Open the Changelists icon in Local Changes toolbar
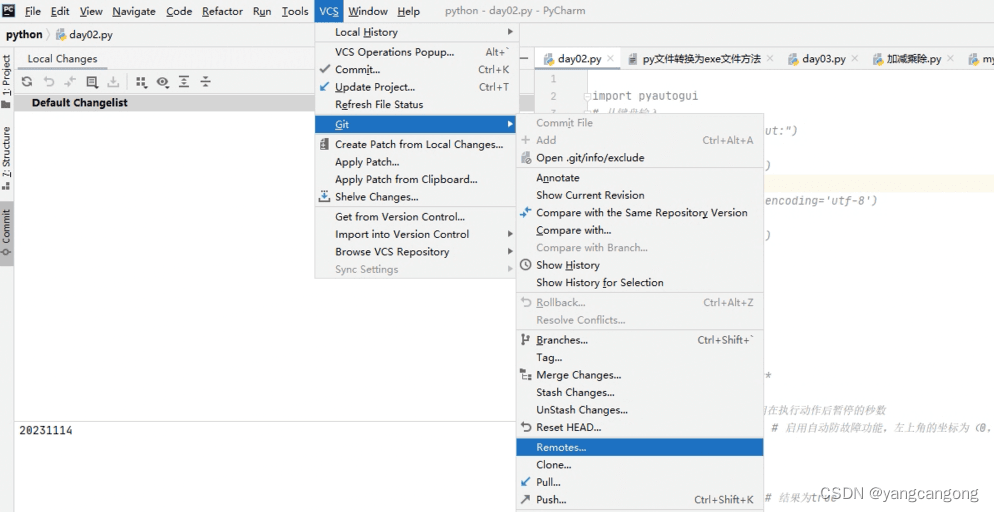 [x=92, y=82]
